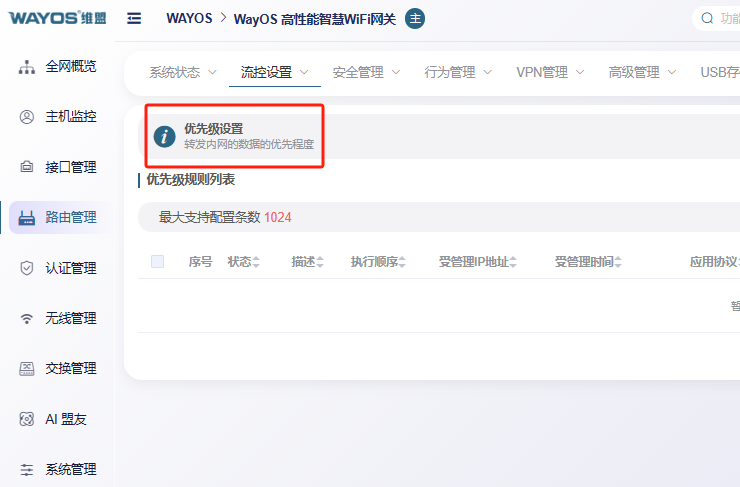Tick the select-all checkbox in table header
This screenshot has width=740, height=487.
[x=157, y=261]
